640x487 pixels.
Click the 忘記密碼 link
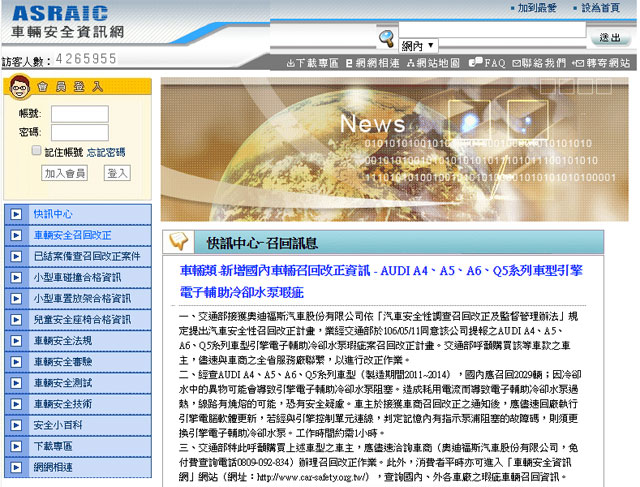coord(106,153)
